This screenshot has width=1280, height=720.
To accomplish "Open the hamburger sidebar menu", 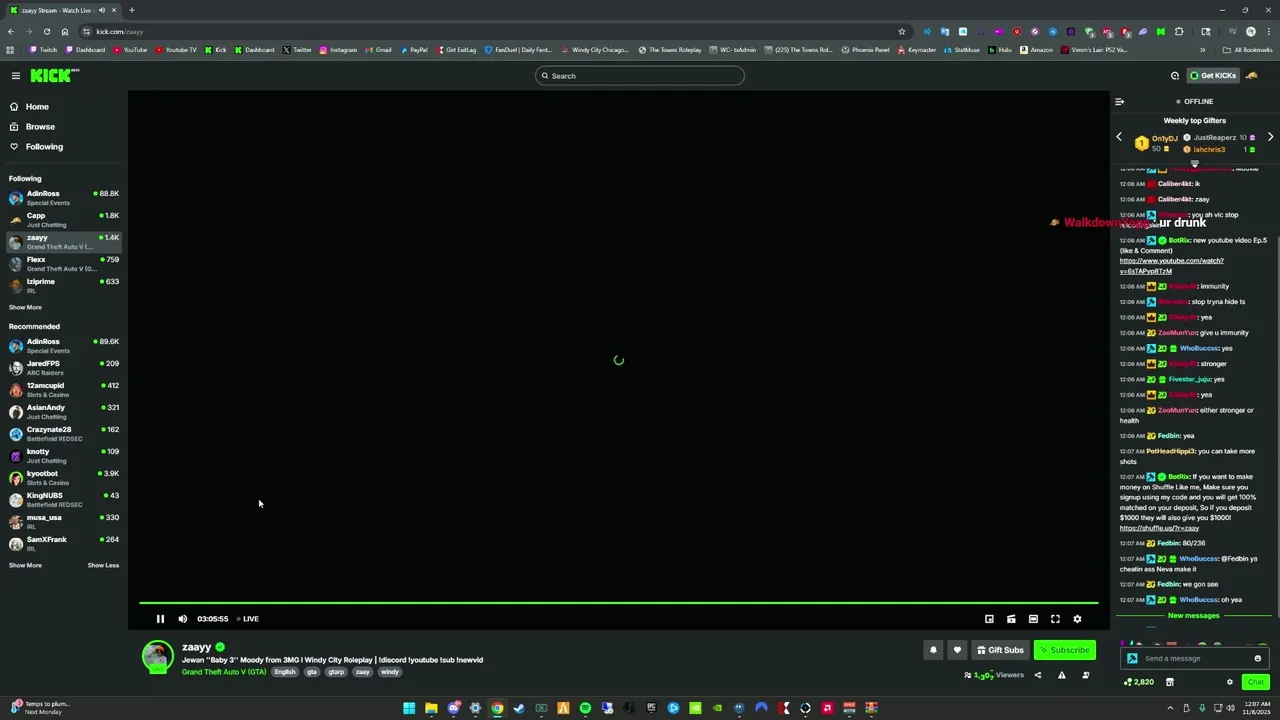I will pos(16,76).
